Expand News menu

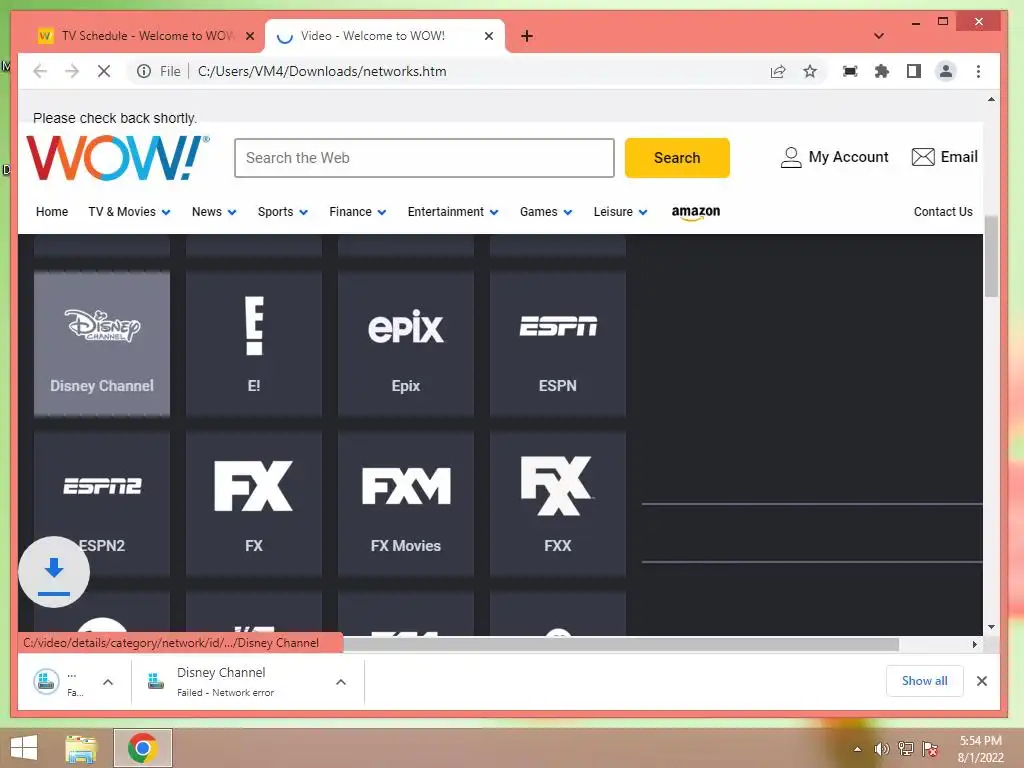click(214, 212)
